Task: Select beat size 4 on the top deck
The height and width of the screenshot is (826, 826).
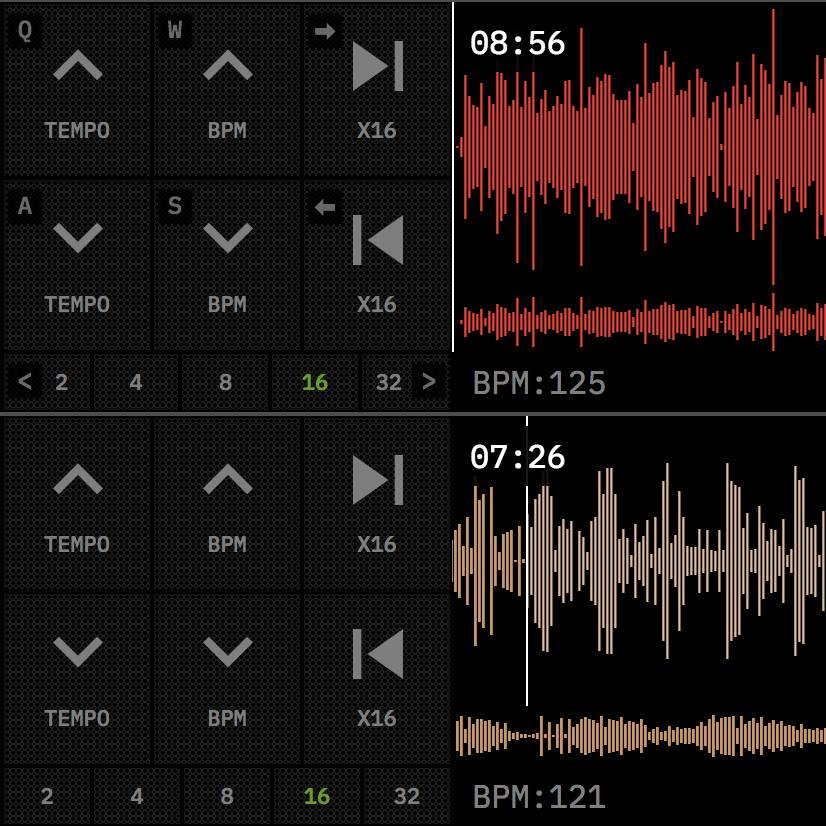Action: 136,382
